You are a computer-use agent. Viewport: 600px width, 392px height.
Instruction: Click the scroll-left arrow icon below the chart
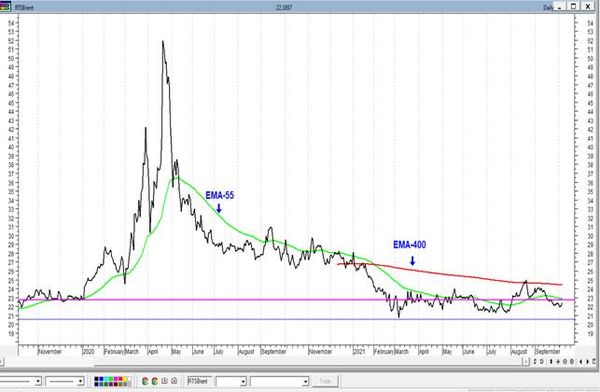click(581, 361)
